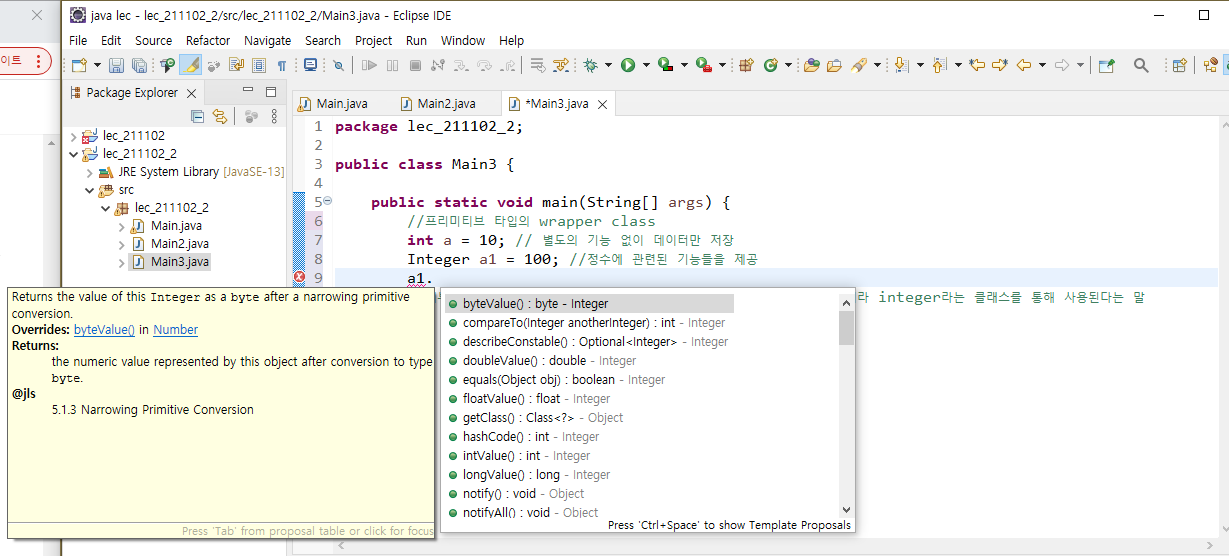Click the Debug bug icon
This screenshot has height=556, width=1229.
click(x=591, y=66)
